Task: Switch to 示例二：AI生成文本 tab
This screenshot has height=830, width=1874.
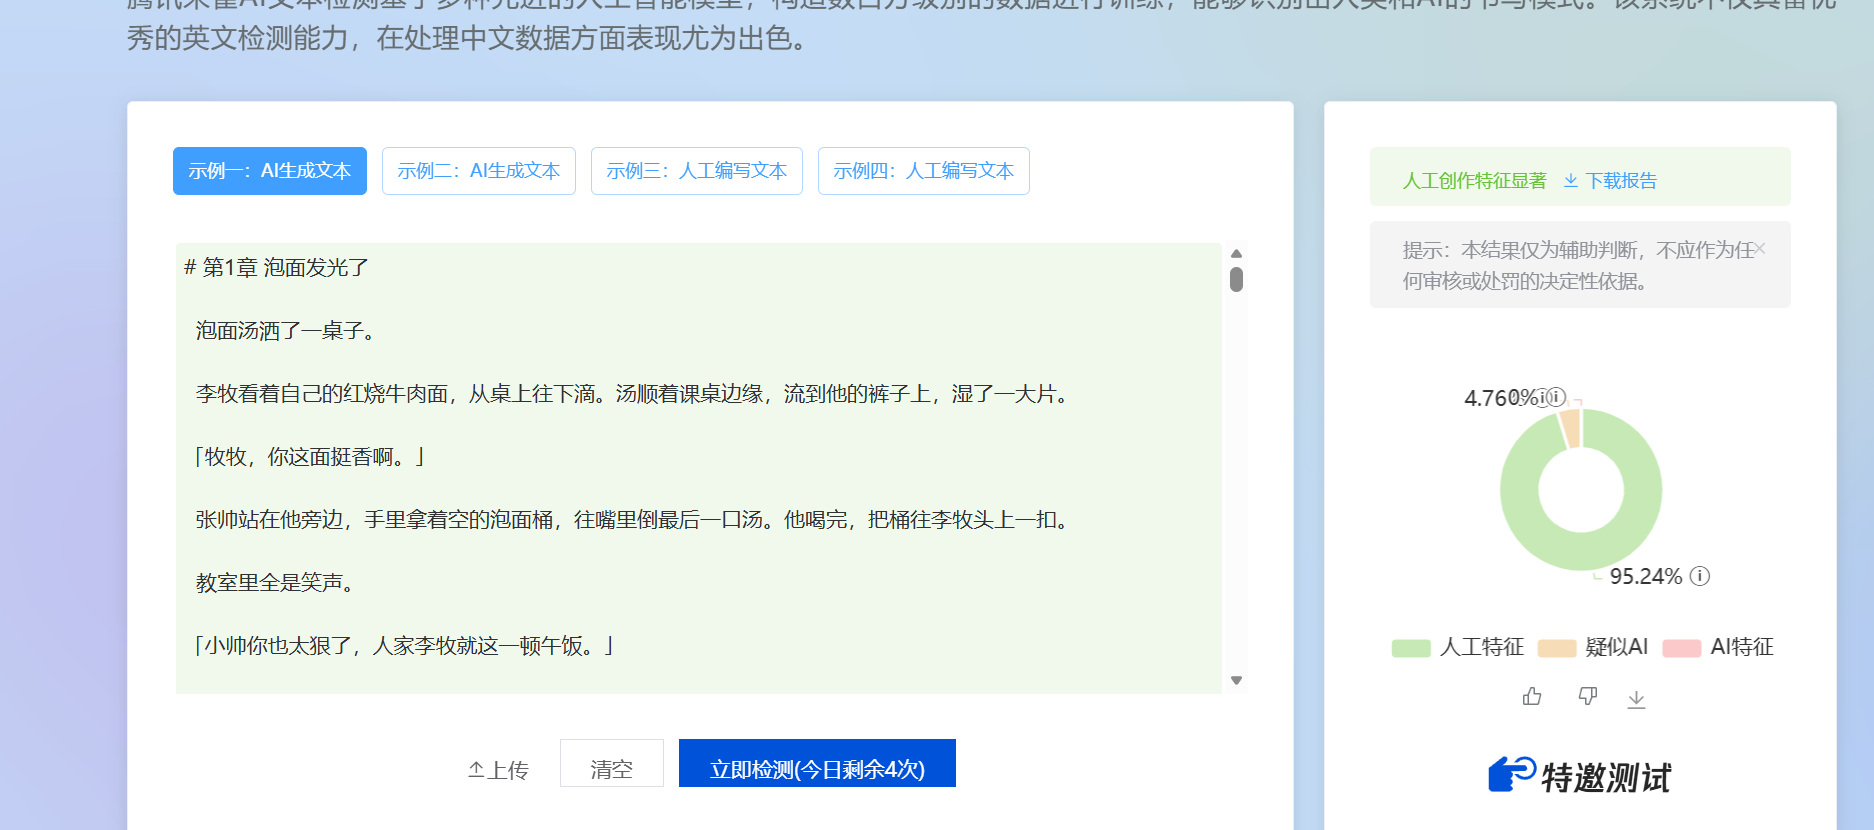Action: pyautogui.click(x=479, y=171)
